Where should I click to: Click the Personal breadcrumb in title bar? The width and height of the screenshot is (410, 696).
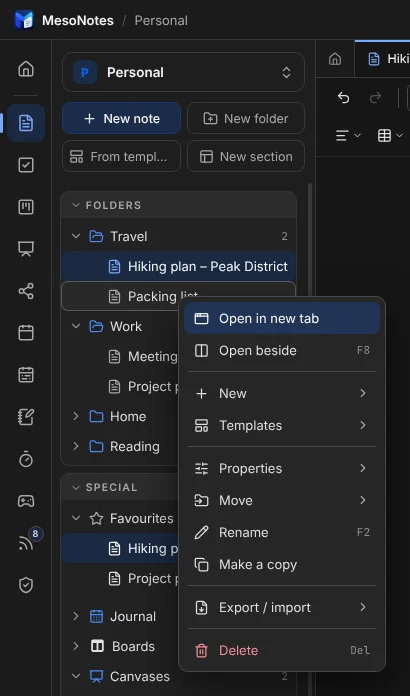(161, 20)
